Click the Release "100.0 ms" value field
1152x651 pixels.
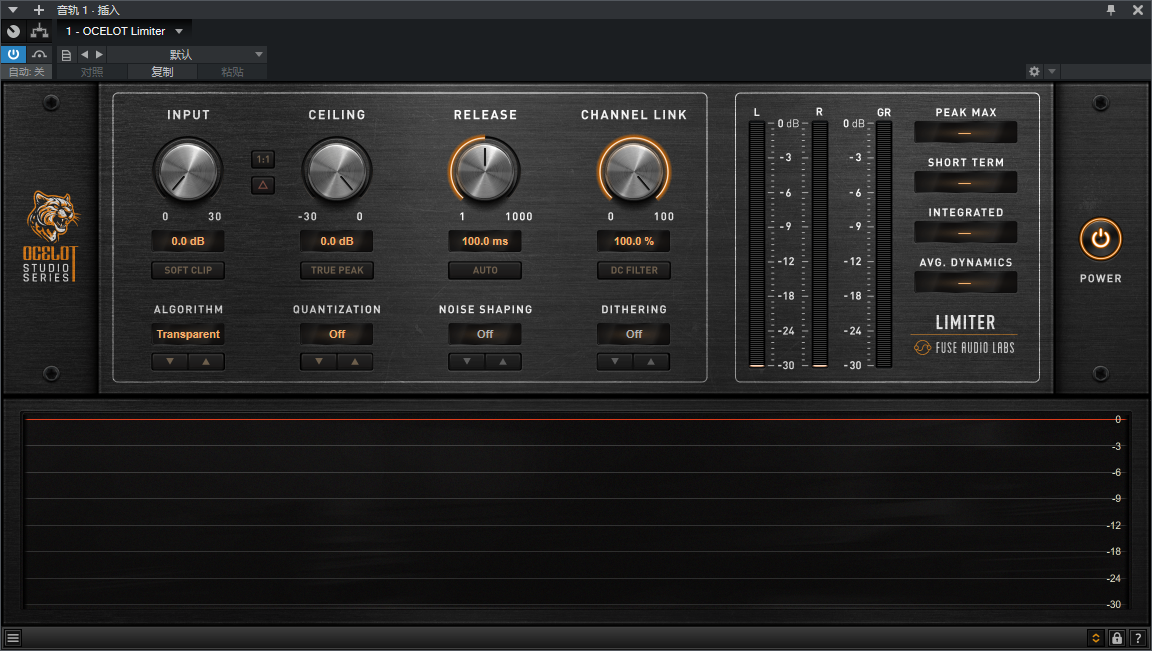485,241
